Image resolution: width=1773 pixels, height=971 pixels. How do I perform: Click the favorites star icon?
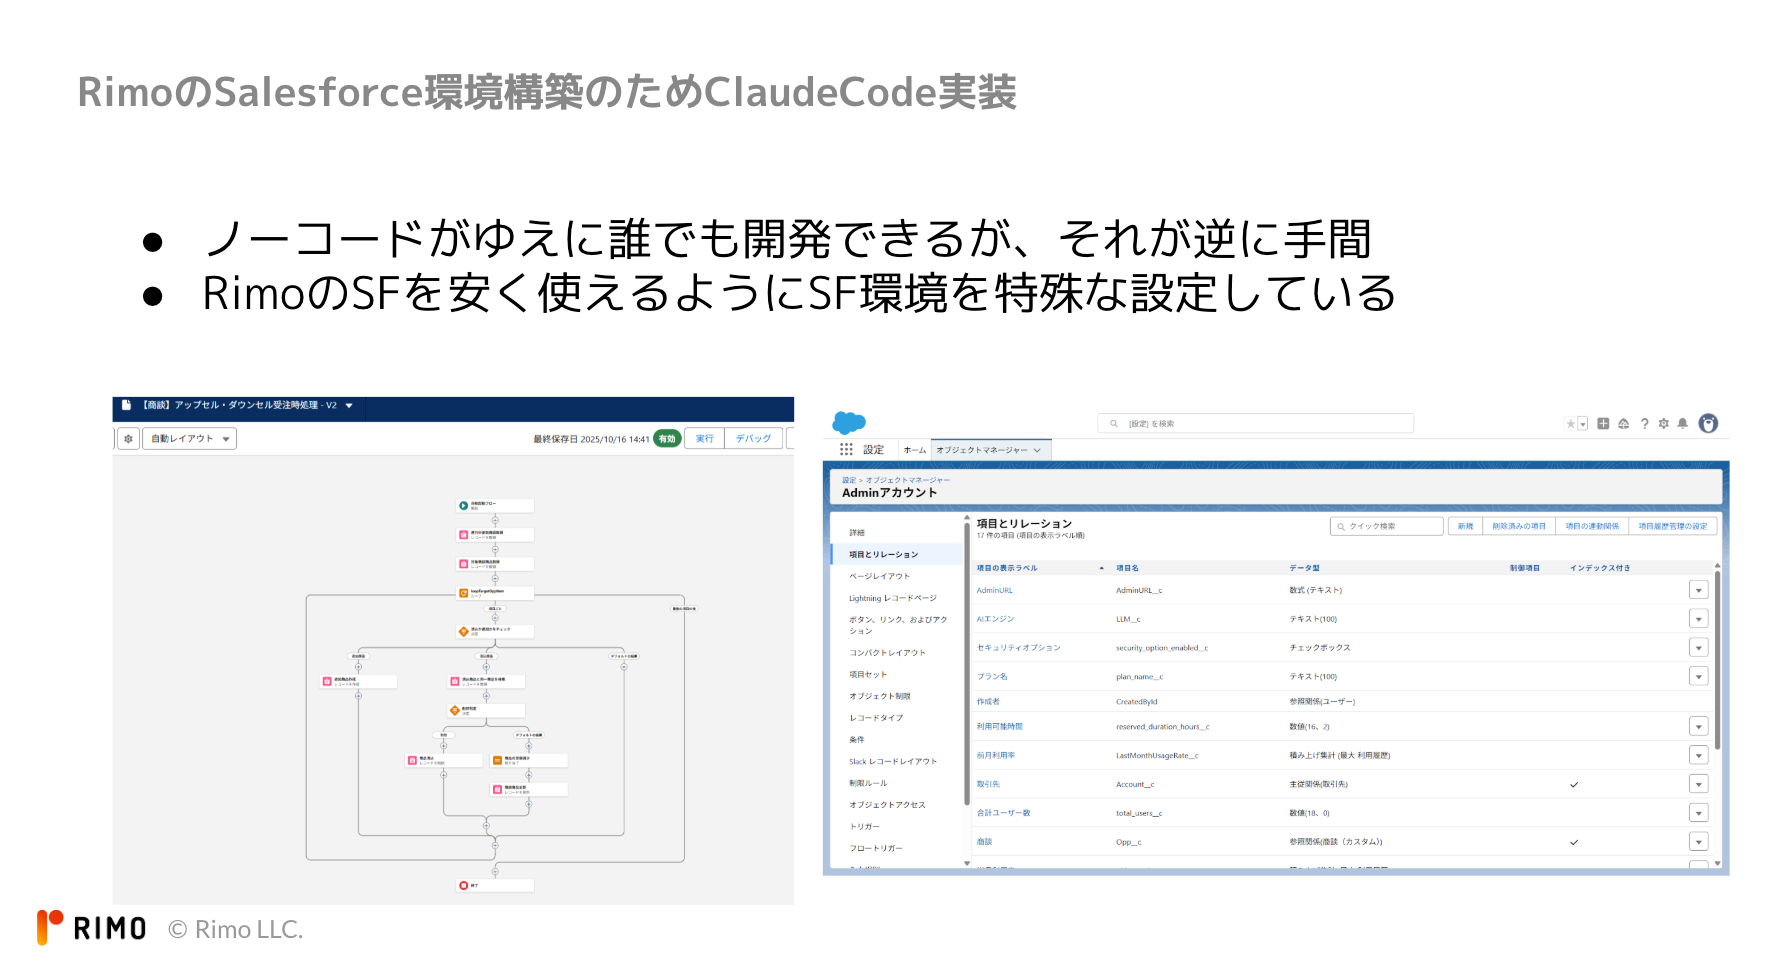[x=1571, y=424]
